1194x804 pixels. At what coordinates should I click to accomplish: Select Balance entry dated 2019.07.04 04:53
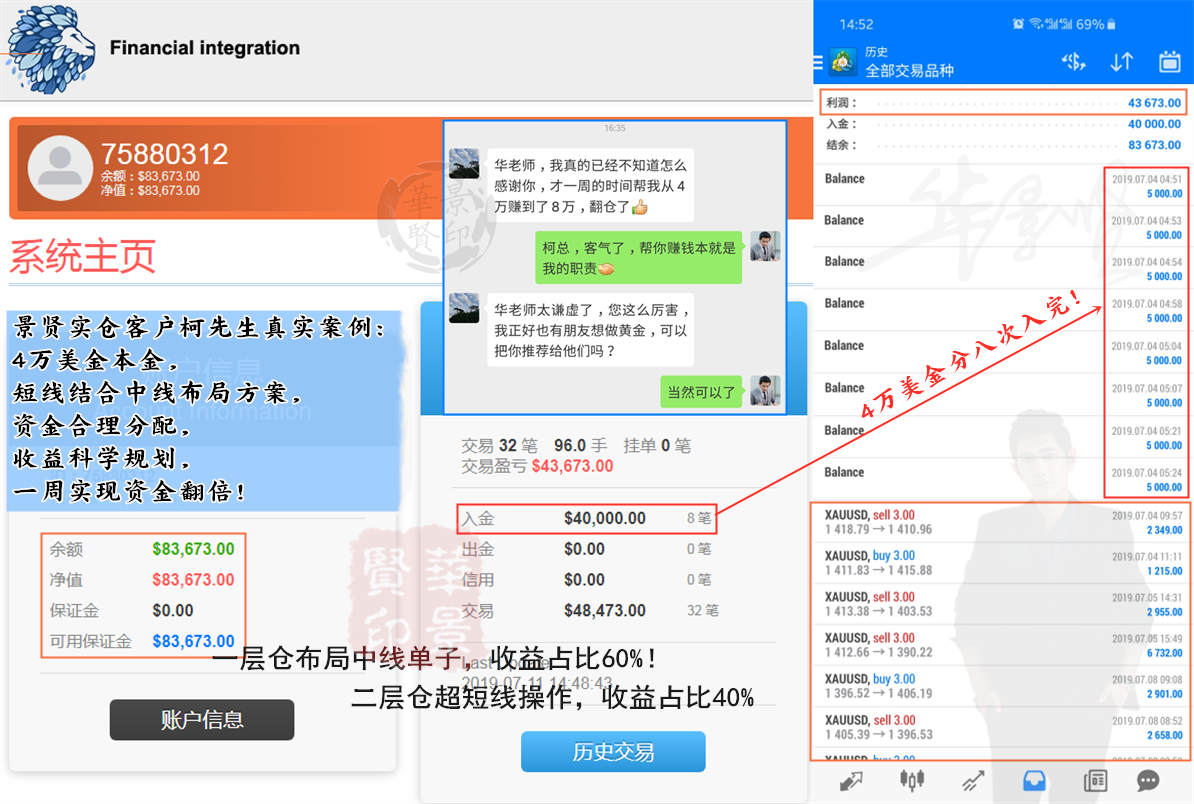point(1003,227)
